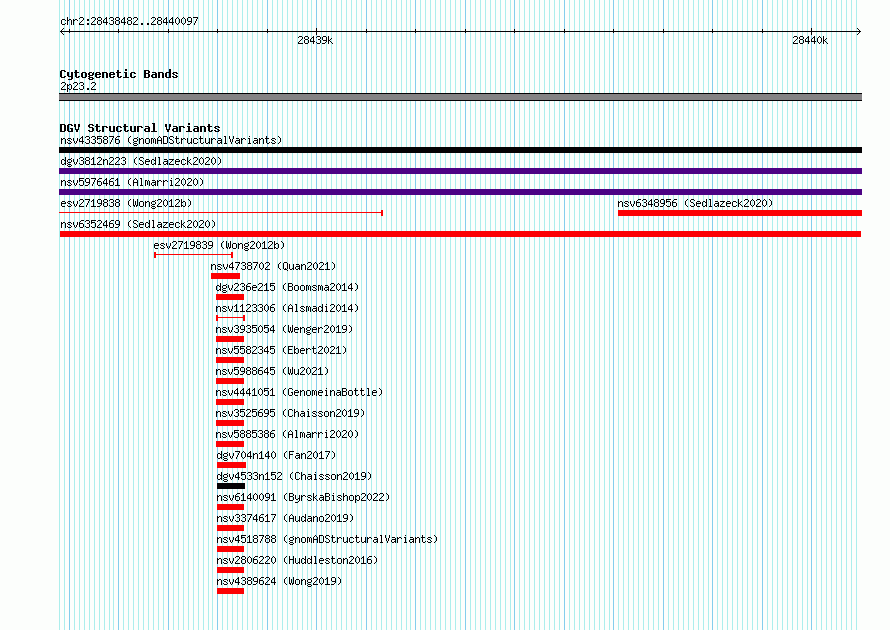The height and width of the screenshot is (630, 890).
Task: Click red bar under nsv5582345
Action: tap(230, 360)
